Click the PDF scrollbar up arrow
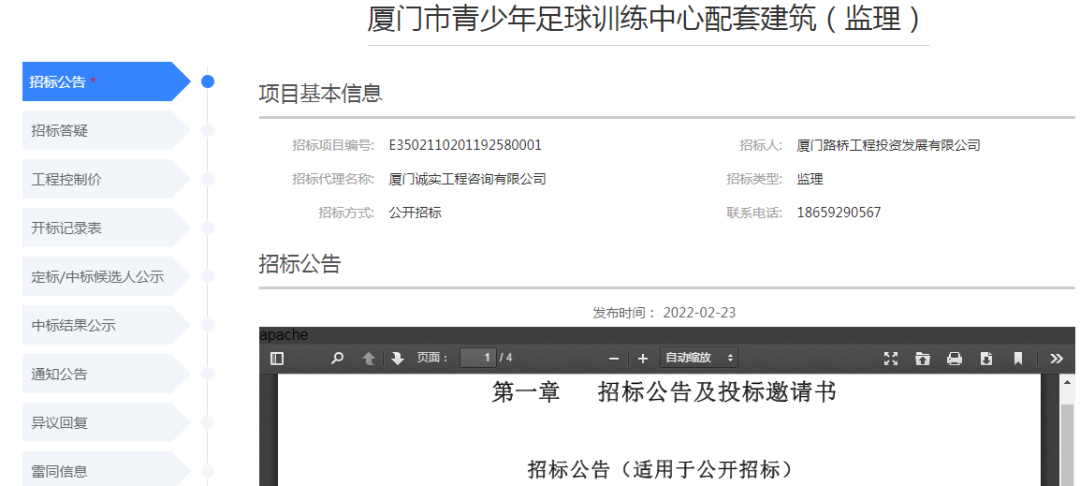This screenshot has width=1080, height=486. pyautogui.click(x=1067, y=381)
